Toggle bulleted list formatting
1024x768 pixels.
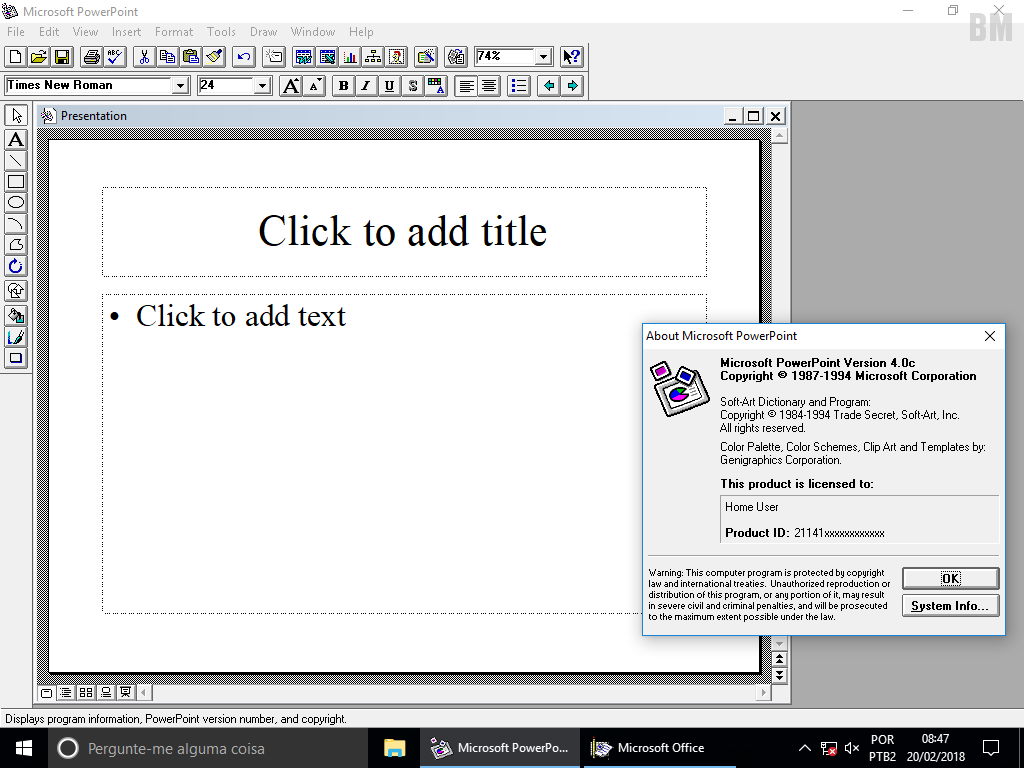coord(518,85)
